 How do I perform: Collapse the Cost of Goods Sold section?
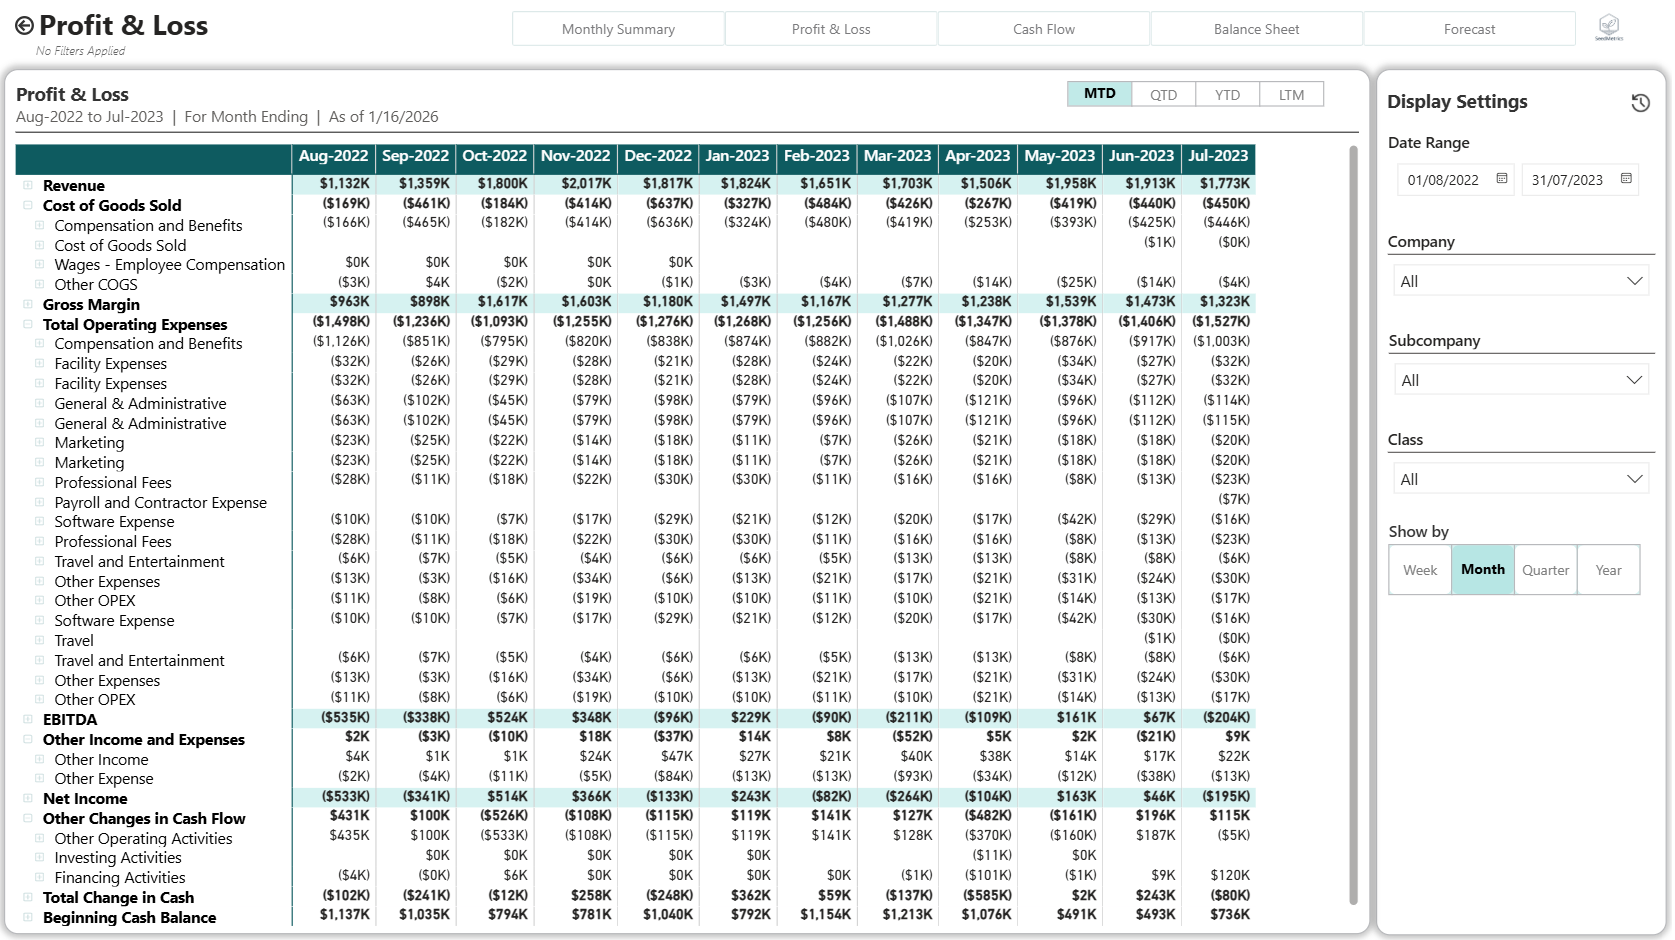[29, 205]
